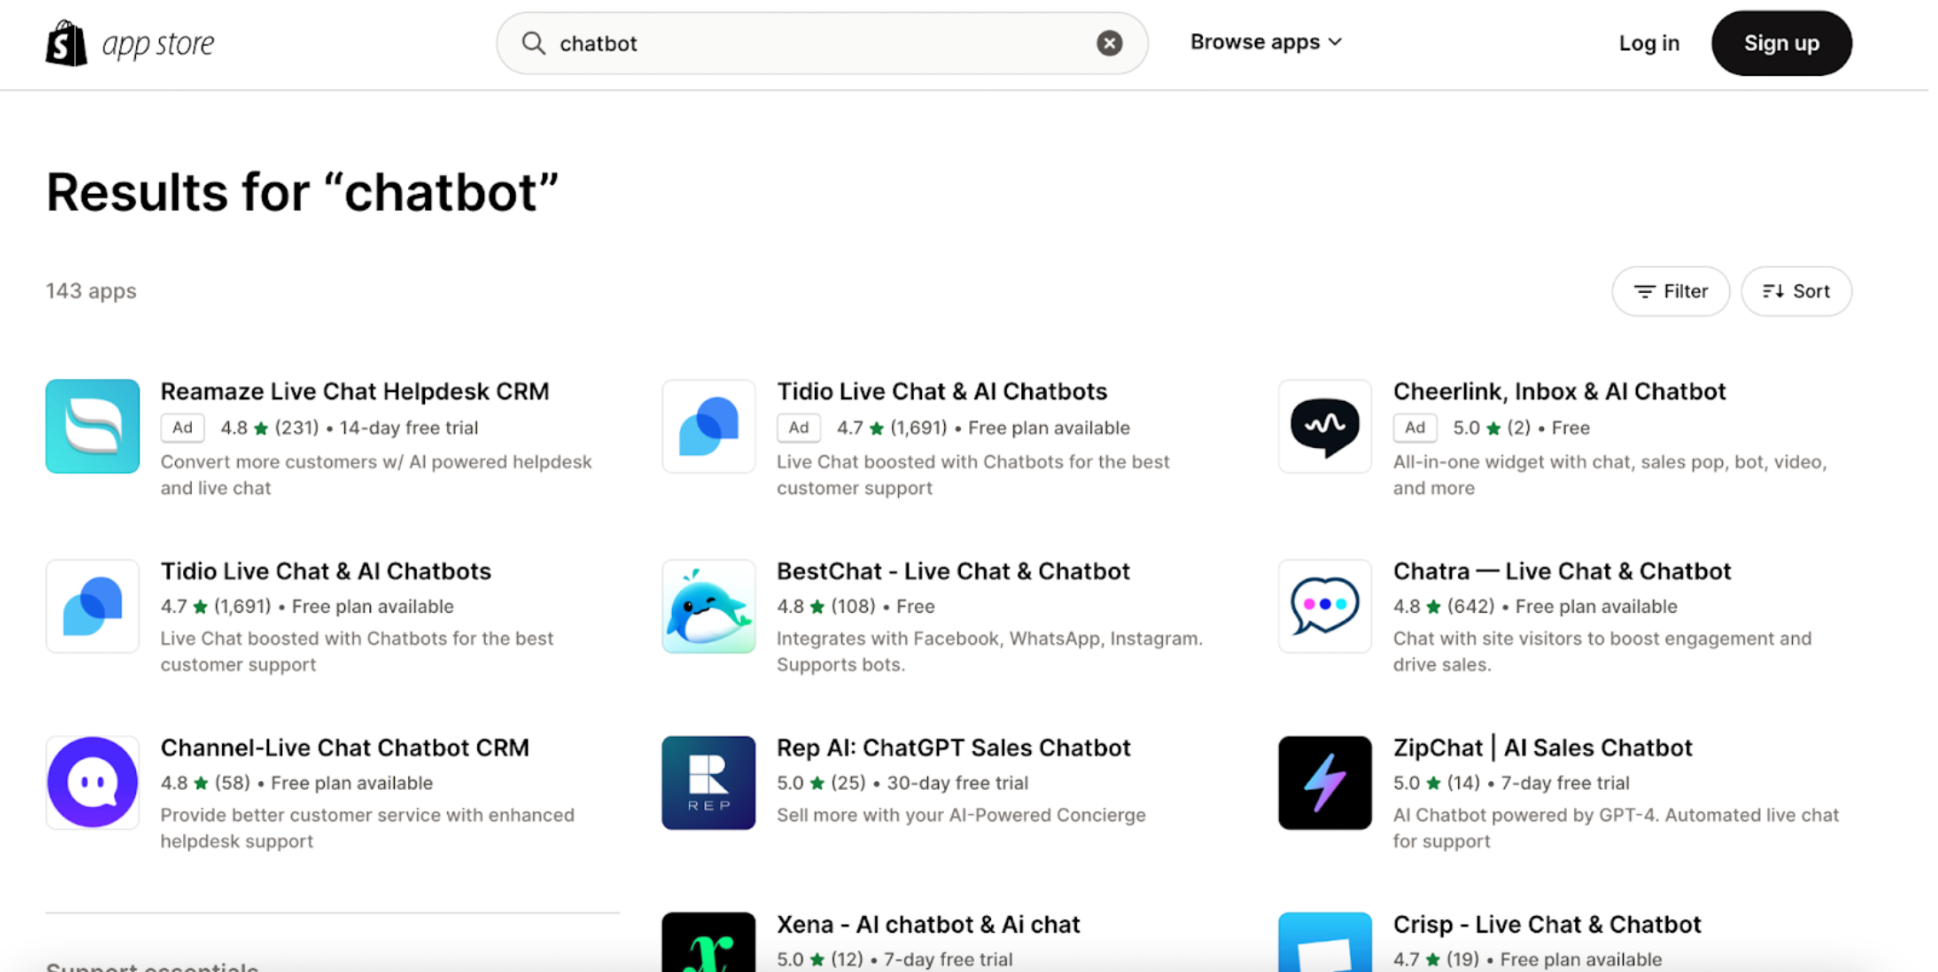Click the 'Results for "chatbot"' heading
Screen dimensions: 1938x972
302,192
